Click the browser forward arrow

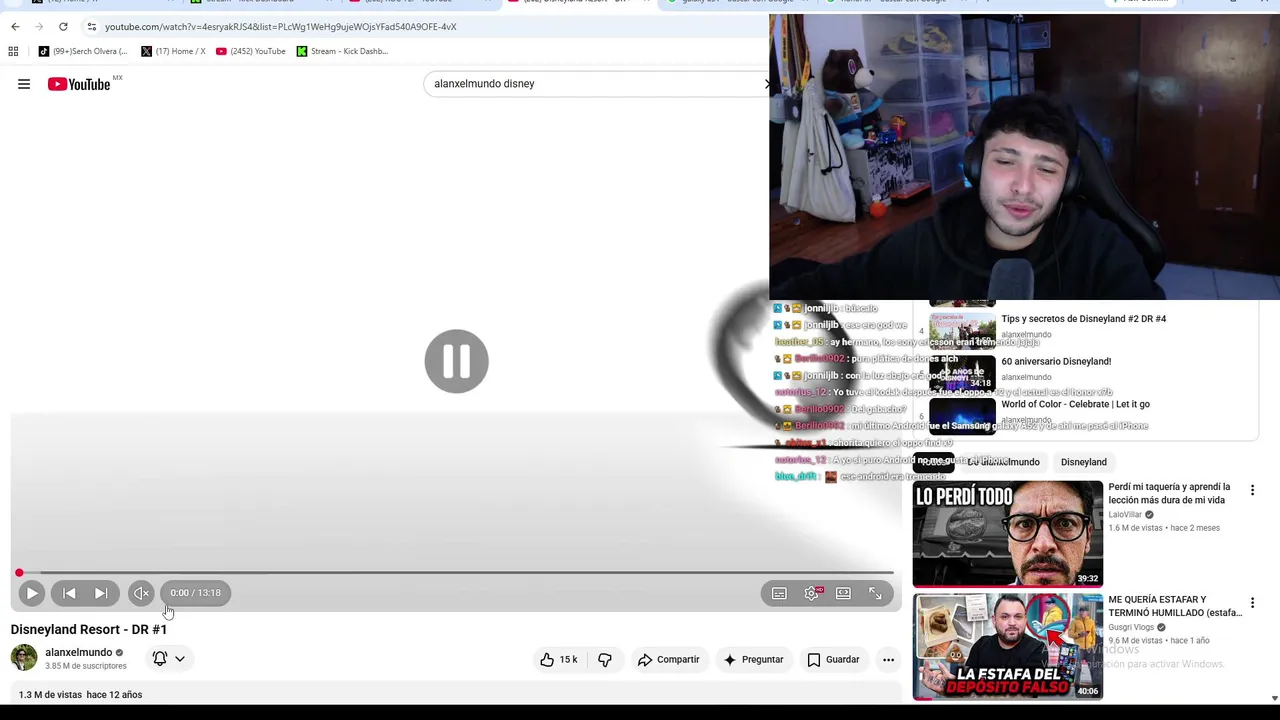coord(39,27)
